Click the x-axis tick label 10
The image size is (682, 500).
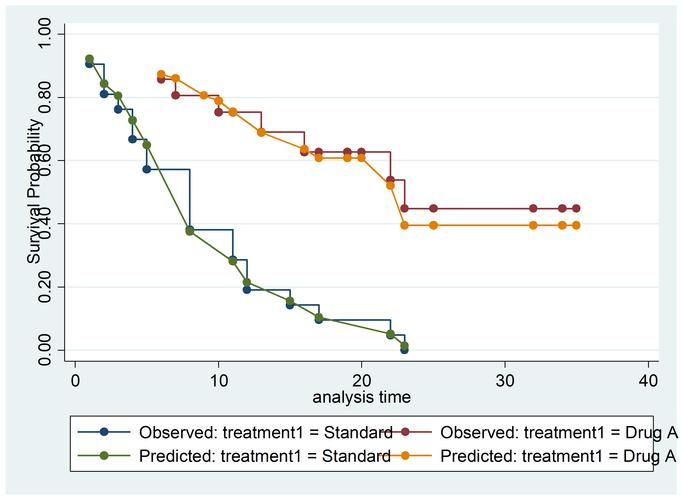[218, 380]
